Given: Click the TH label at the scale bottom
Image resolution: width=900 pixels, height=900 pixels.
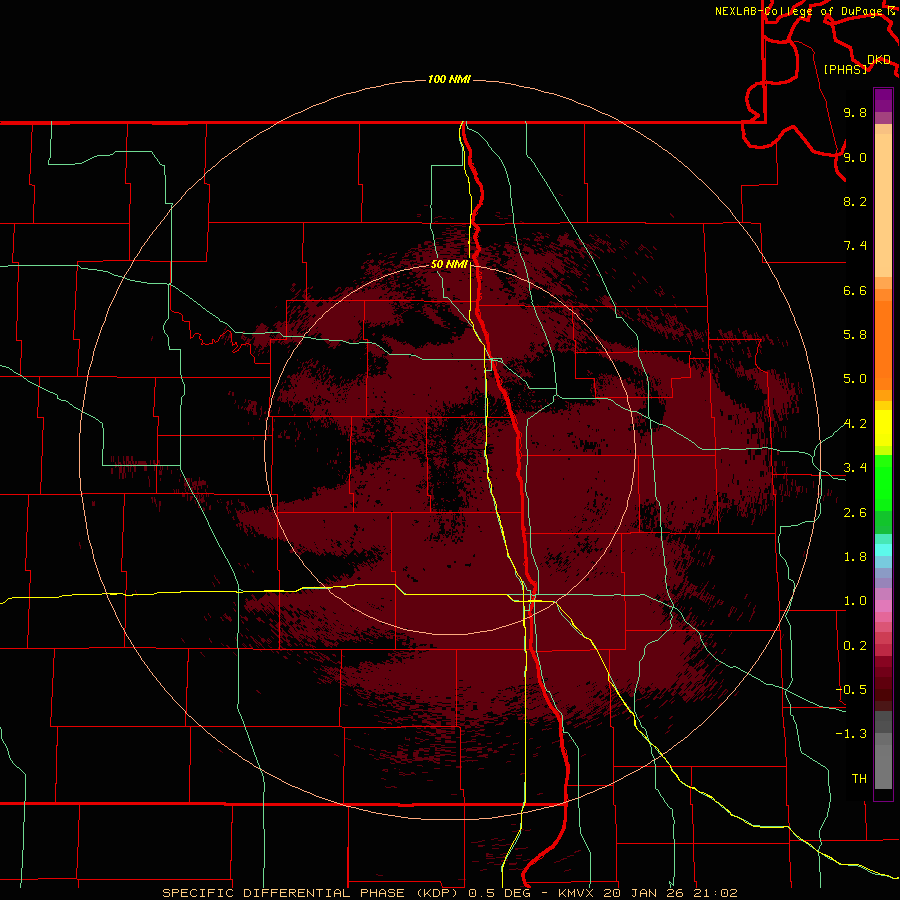Looking at the screenshot, I should (x=859, y=779).
